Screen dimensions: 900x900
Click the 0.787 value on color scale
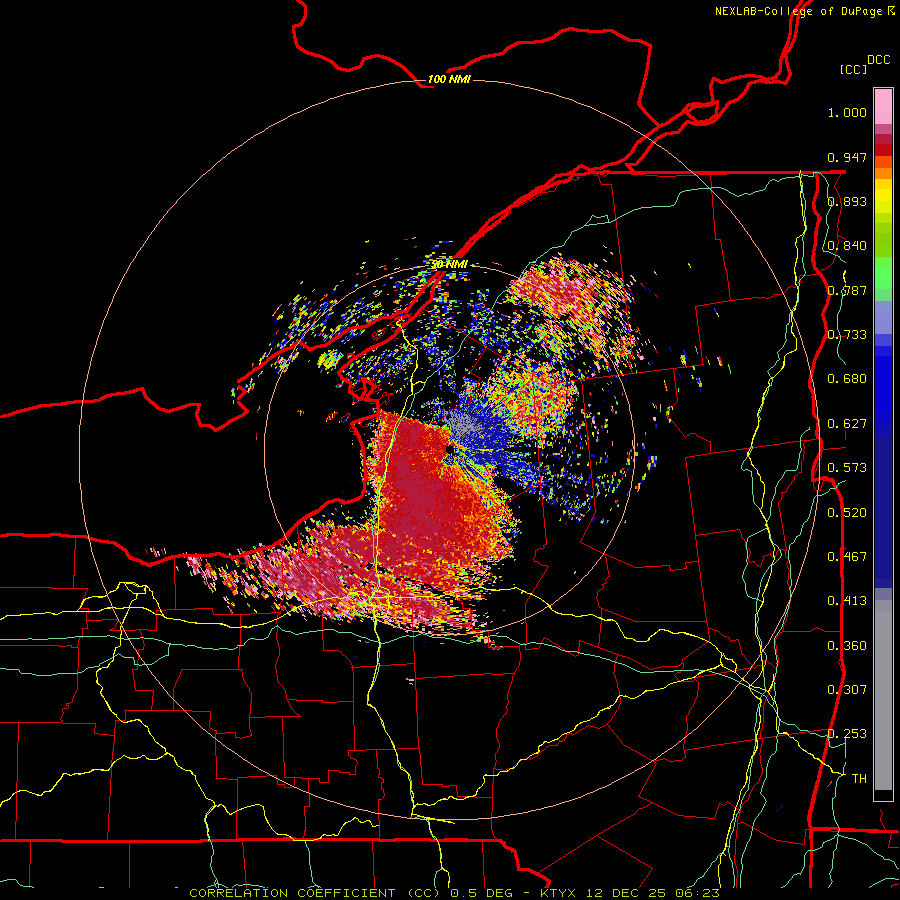(x=847, y=290)
